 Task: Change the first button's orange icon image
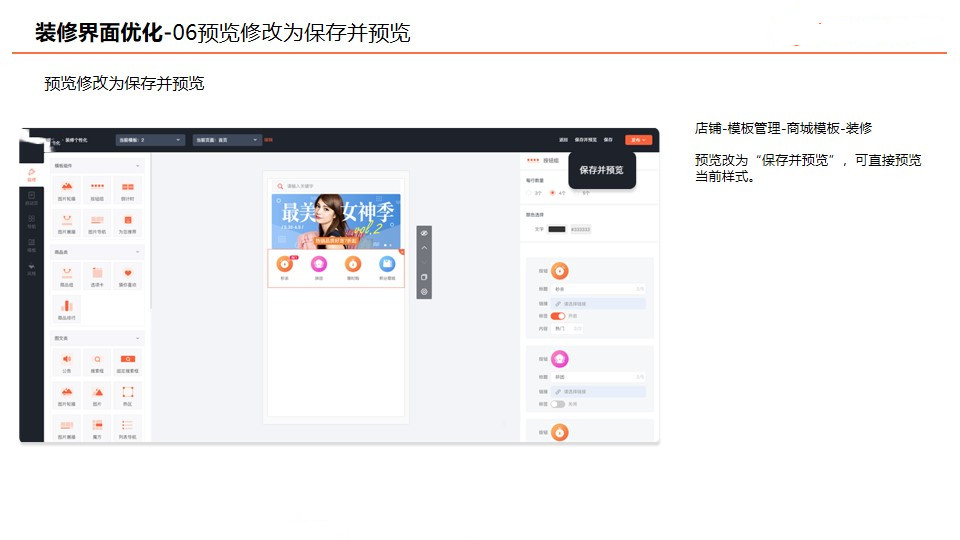pos(560,271)
